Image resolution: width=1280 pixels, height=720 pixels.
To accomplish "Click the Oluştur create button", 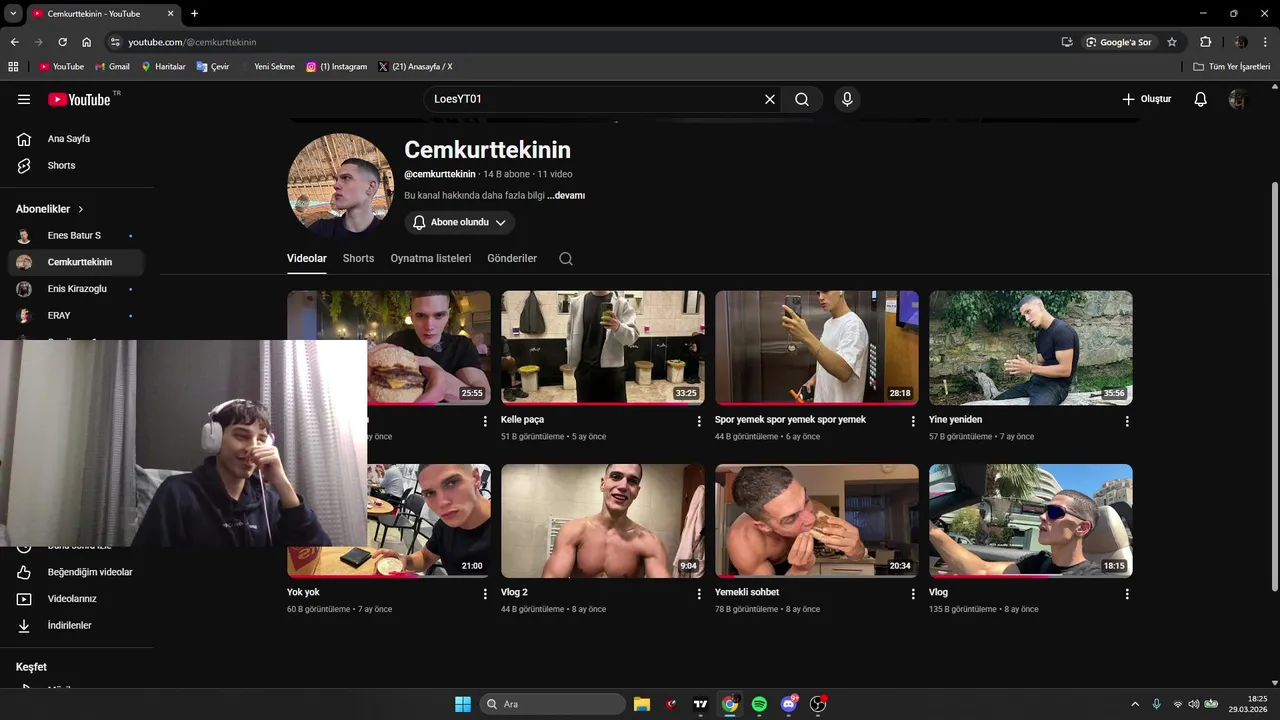I will pyautogui.click(x=1146, y=99).
